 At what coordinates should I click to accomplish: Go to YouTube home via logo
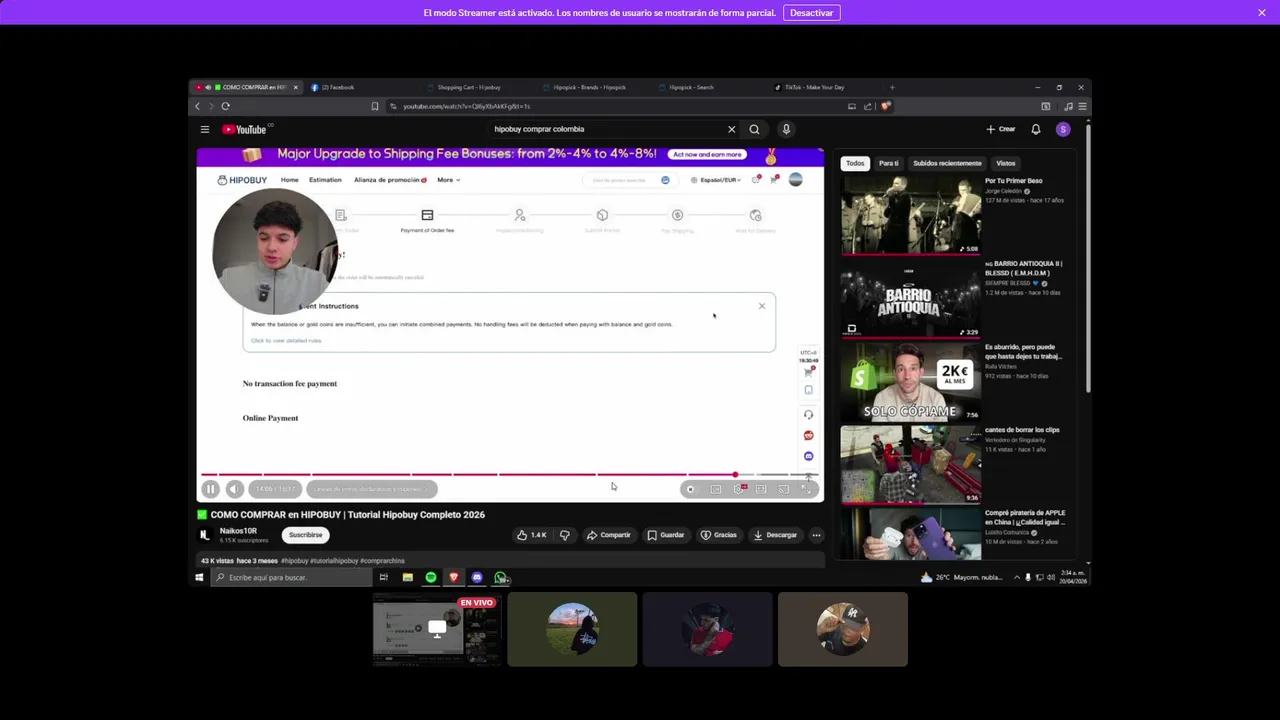[x=244, y=129]
